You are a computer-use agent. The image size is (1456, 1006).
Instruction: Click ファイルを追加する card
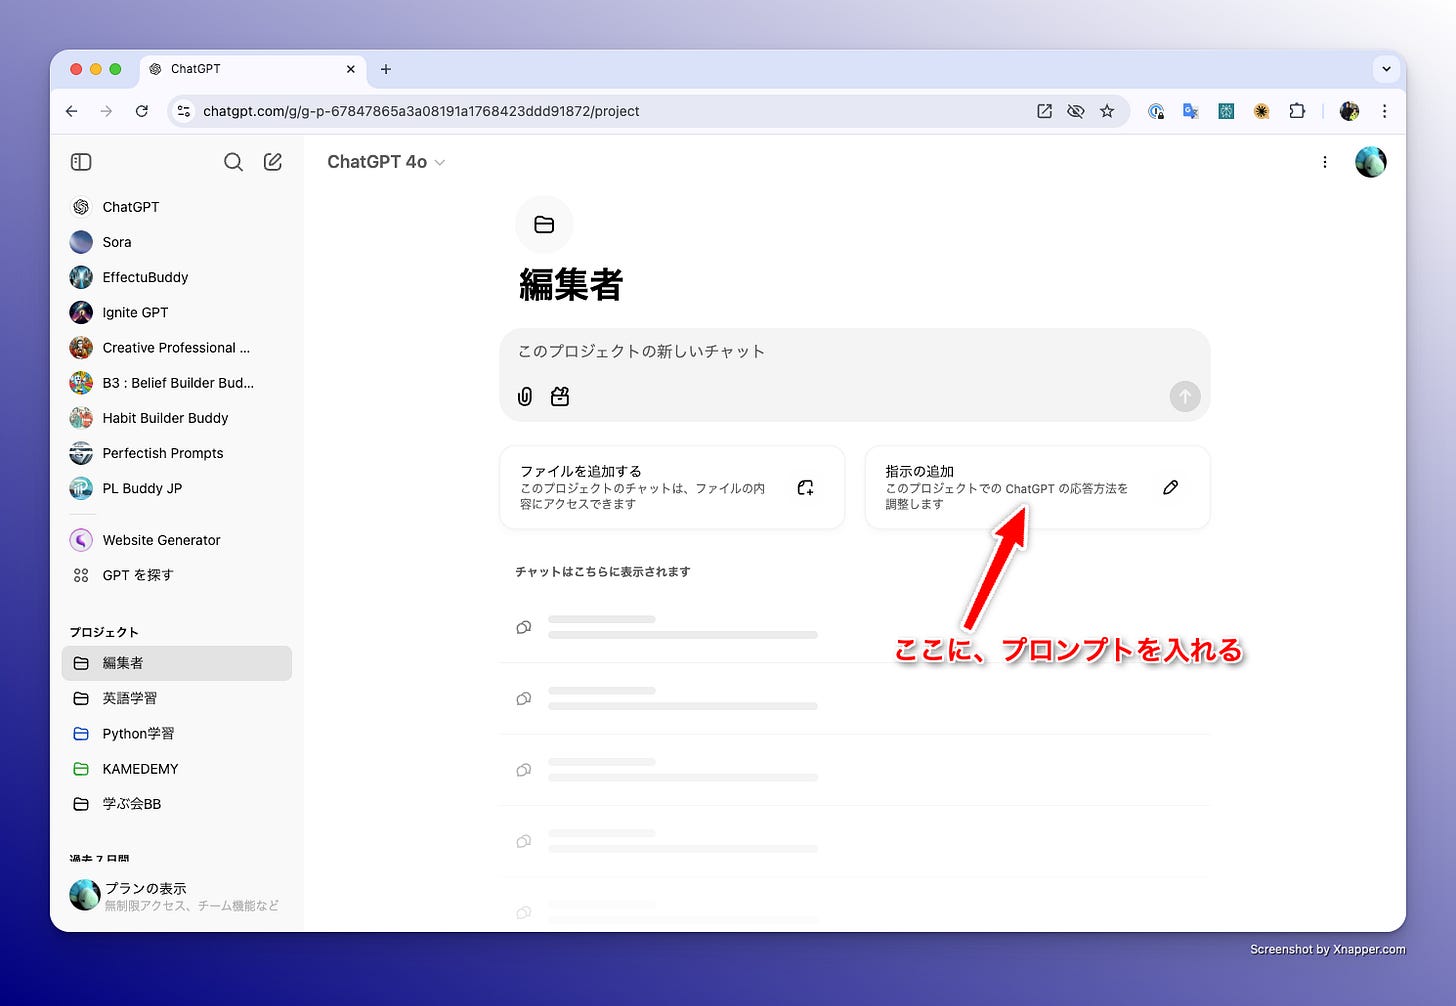point(672,488)
